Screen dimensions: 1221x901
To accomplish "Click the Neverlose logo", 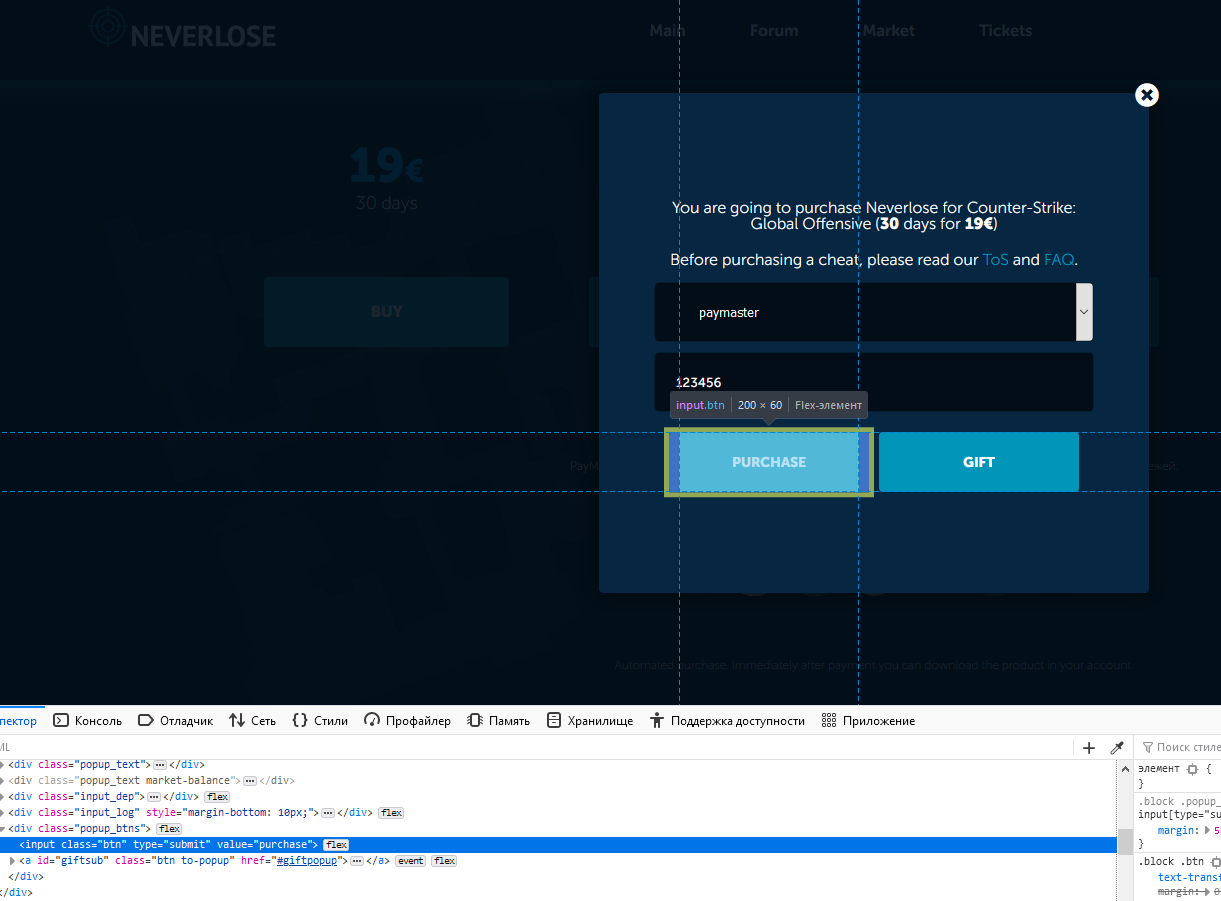I will [182, 30].
